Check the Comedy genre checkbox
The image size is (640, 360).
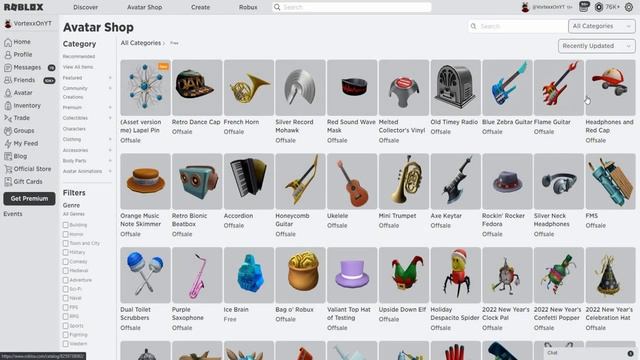point(65,262)
